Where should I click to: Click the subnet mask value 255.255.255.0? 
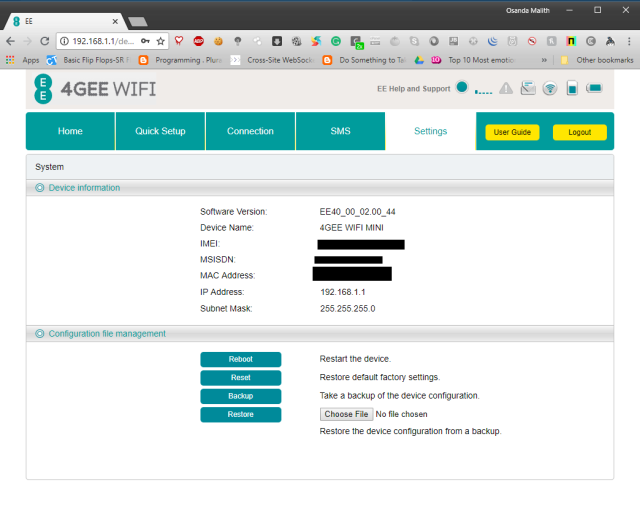348,308
